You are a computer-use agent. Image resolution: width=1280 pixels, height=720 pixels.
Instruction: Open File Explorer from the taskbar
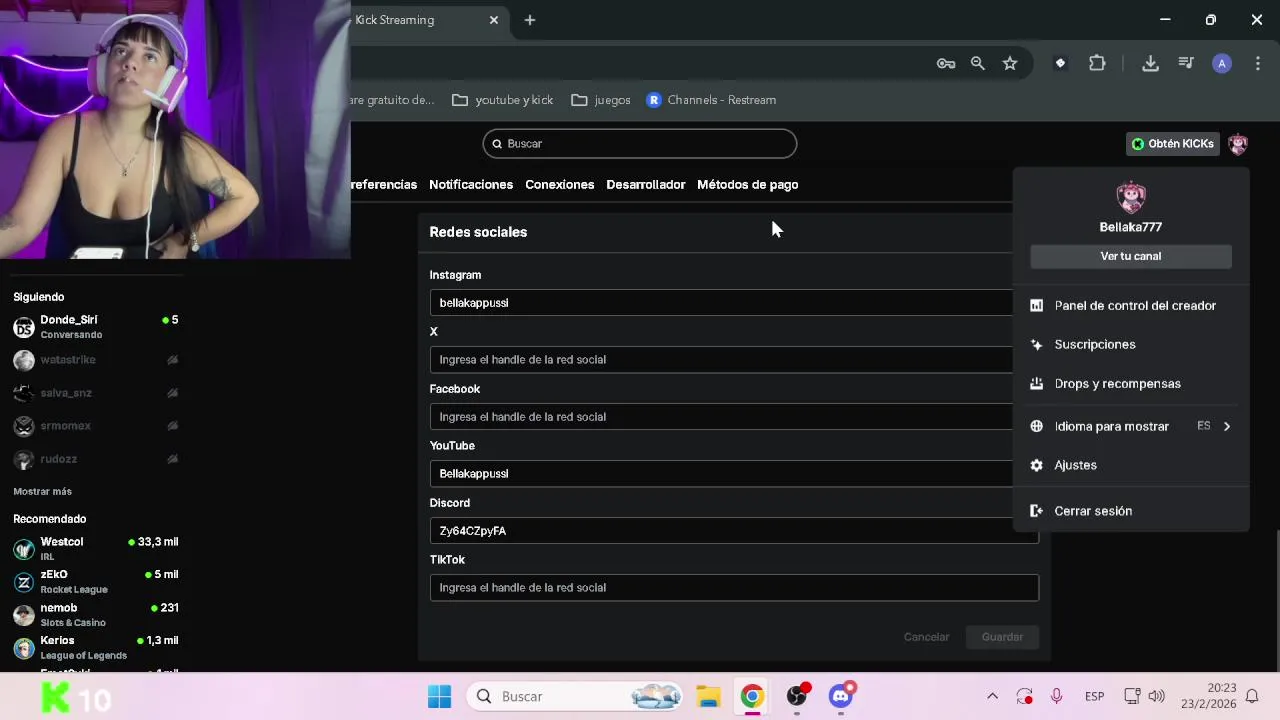pyautogui.click(x=709, y=697)
